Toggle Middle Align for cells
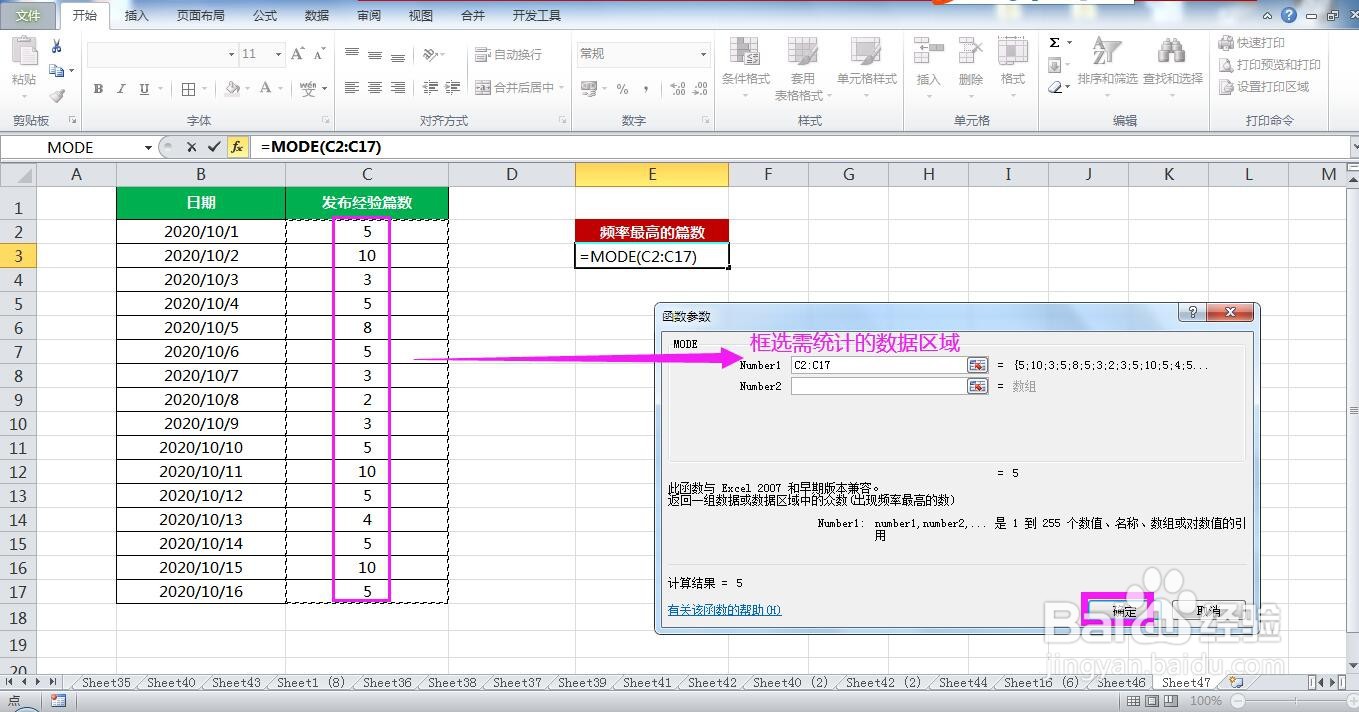The image size is (1359, 712). [375, 54]
